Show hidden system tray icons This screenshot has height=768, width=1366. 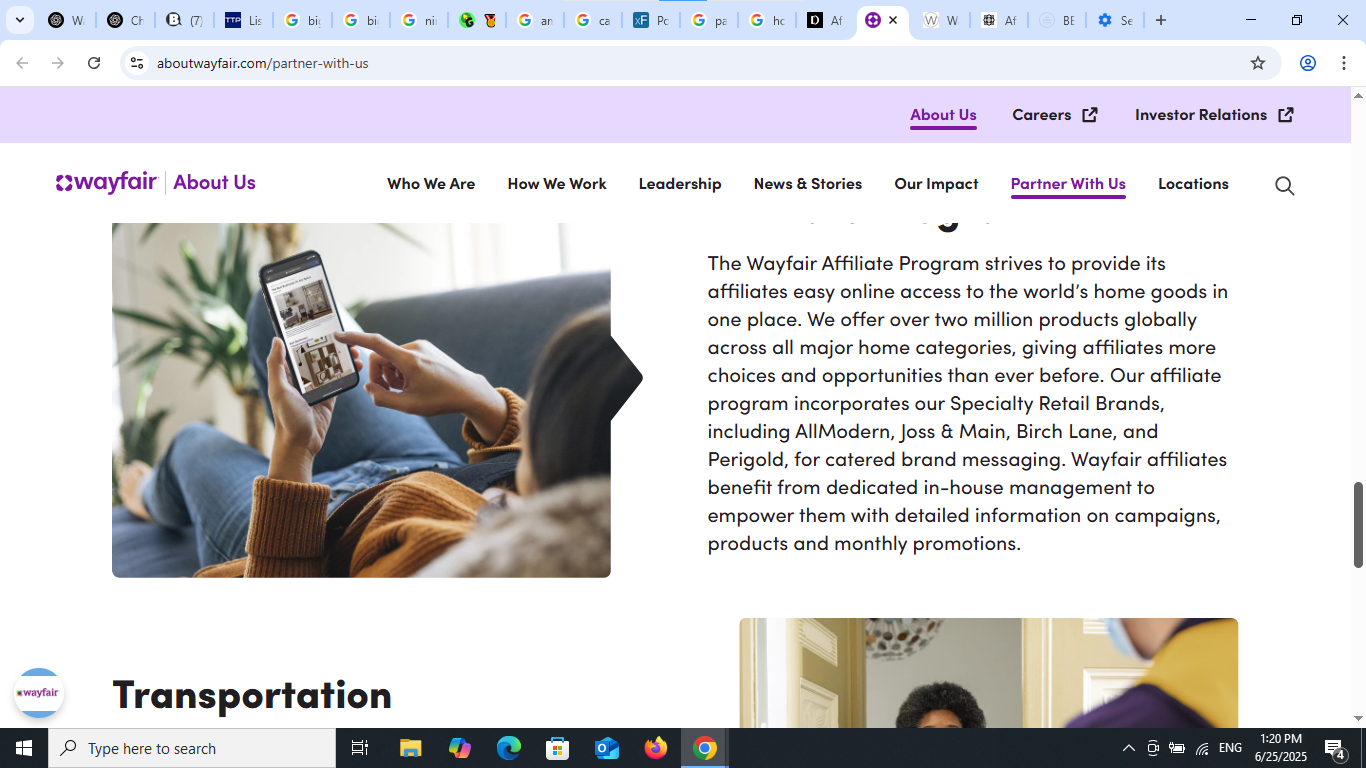tap(1129, 748)
